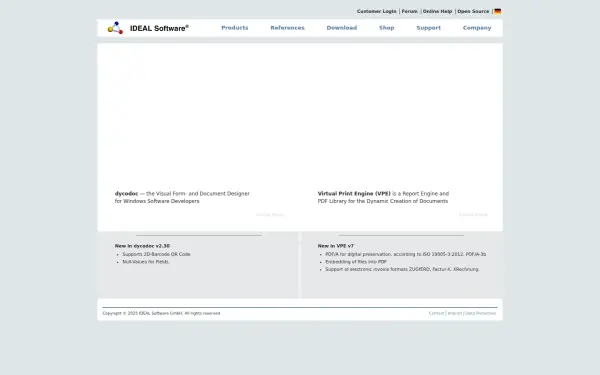Image resolution: width=600 pixels, height=375 pixels.
Task: Open the Contact link in footer
Action: [436, 313]
